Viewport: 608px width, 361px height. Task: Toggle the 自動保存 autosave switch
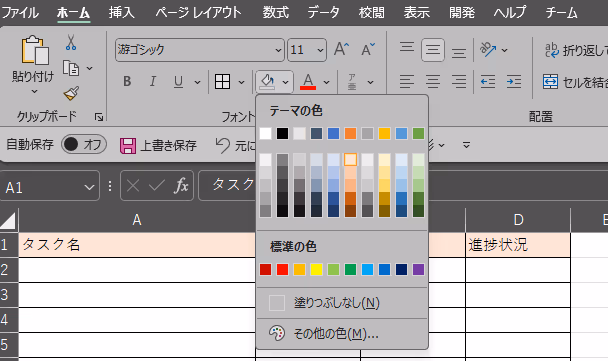coord(83,144)
